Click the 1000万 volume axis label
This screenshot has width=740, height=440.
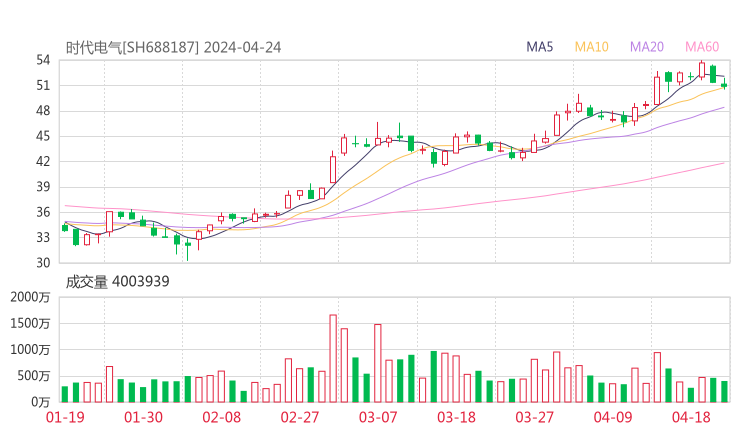(30, 350)
